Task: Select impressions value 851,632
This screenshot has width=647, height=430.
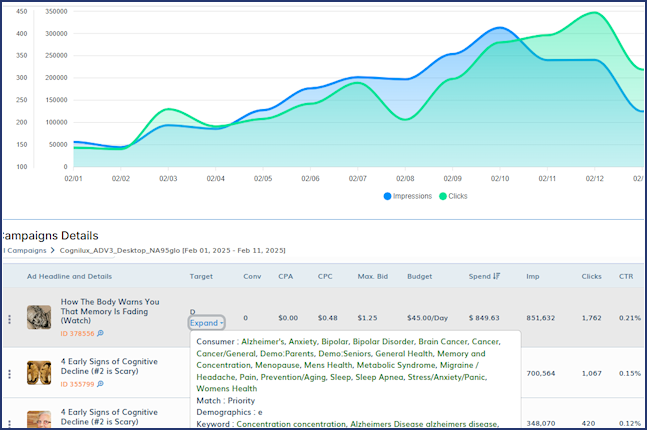Action: (541, 318)
